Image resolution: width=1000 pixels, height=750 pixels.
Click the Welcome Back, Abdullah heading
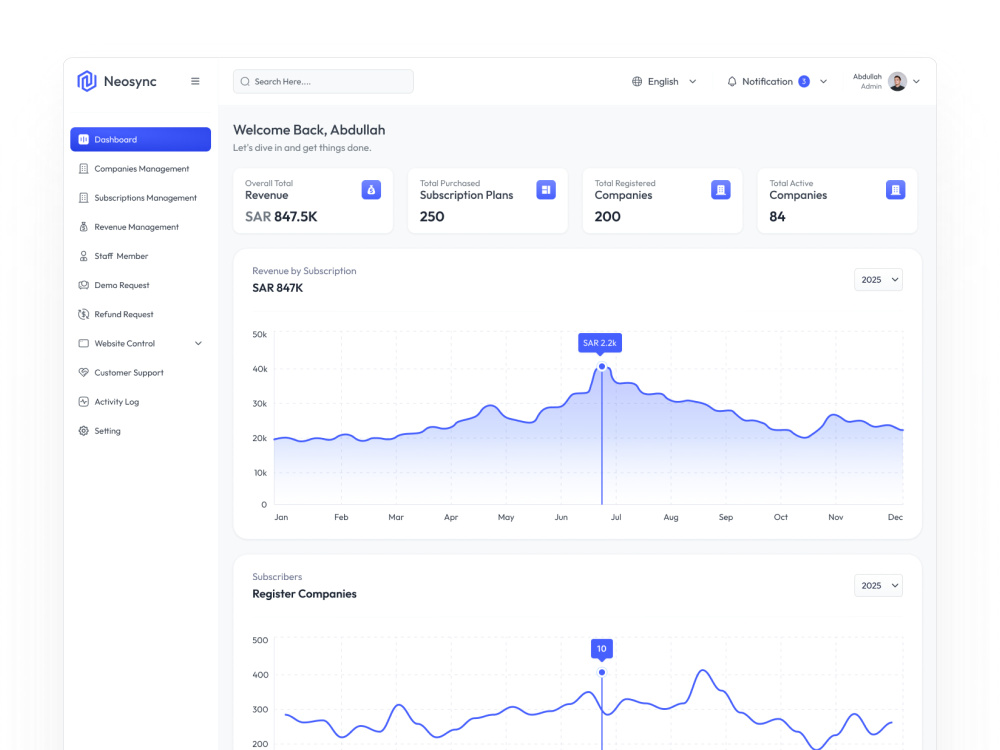[x=309, y=130]
